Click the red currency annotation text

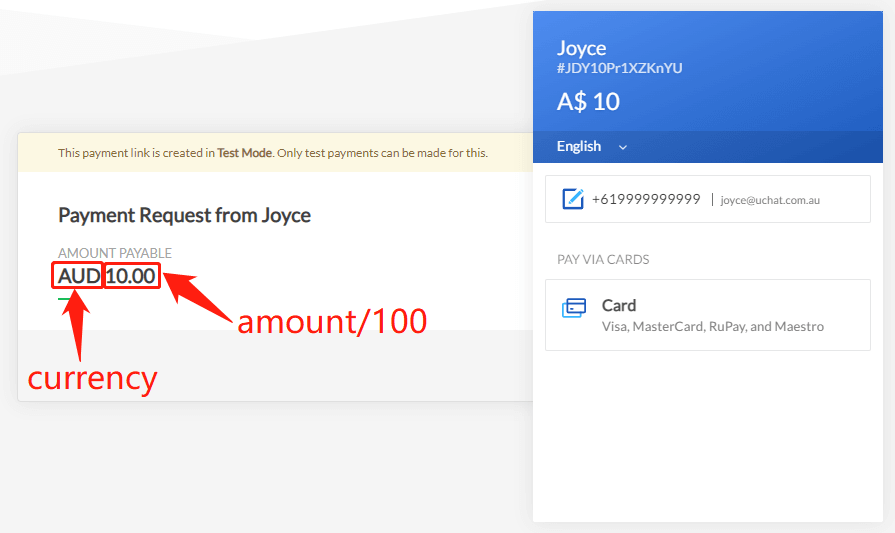point(92,378)
